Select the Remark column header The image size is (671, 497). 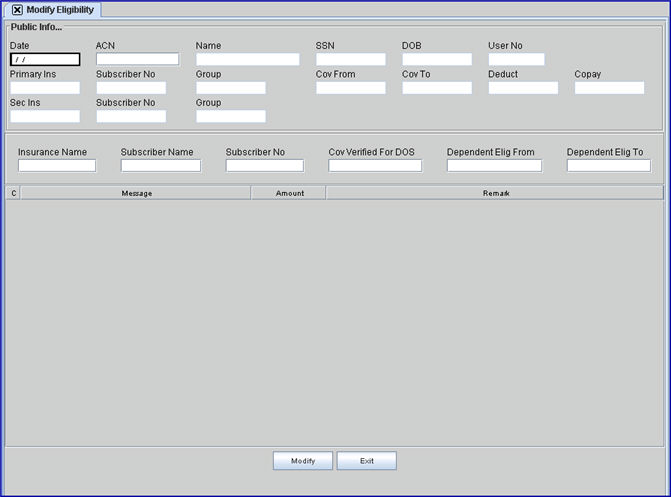495,193
